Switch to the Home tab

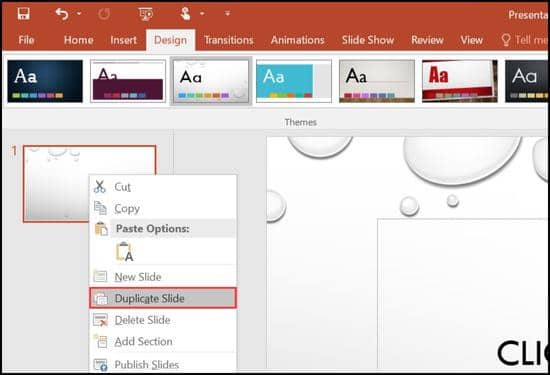79,40
